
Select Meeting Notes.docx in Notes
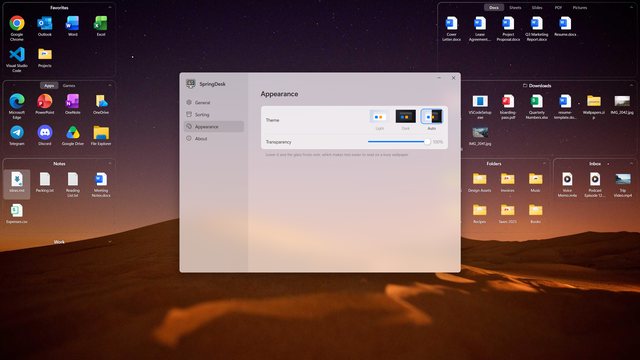(x=101, y=184)
